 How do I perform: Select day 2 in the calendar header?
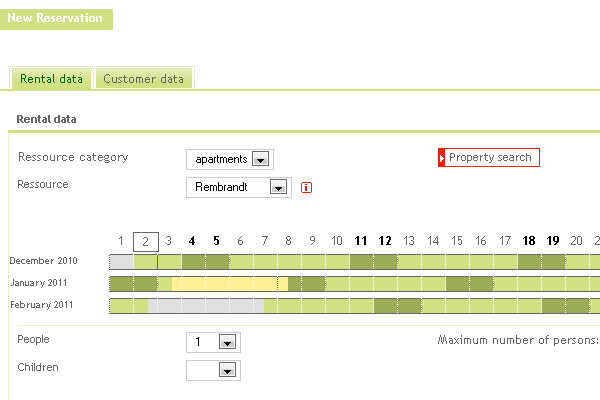coord(145,242)
